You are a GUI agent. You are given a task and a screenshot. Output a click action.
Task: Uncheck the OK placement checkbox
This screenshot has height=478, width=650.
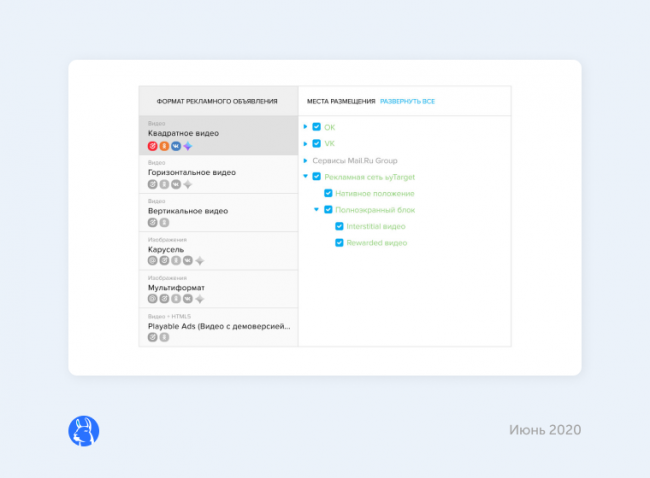(317, 127)
